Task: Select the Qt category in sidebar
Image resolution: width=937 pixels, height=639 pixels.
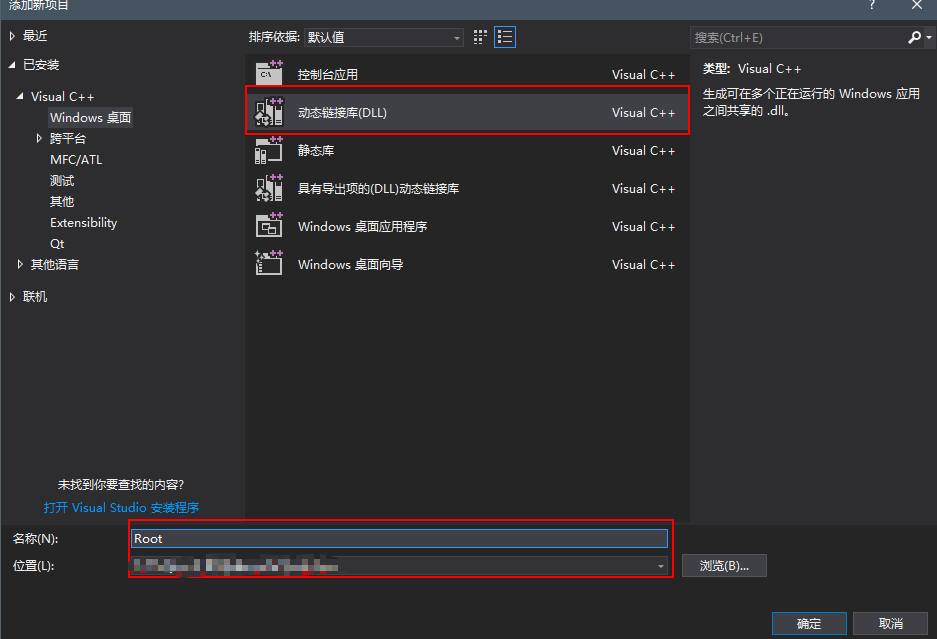Action: click(57, 243)
